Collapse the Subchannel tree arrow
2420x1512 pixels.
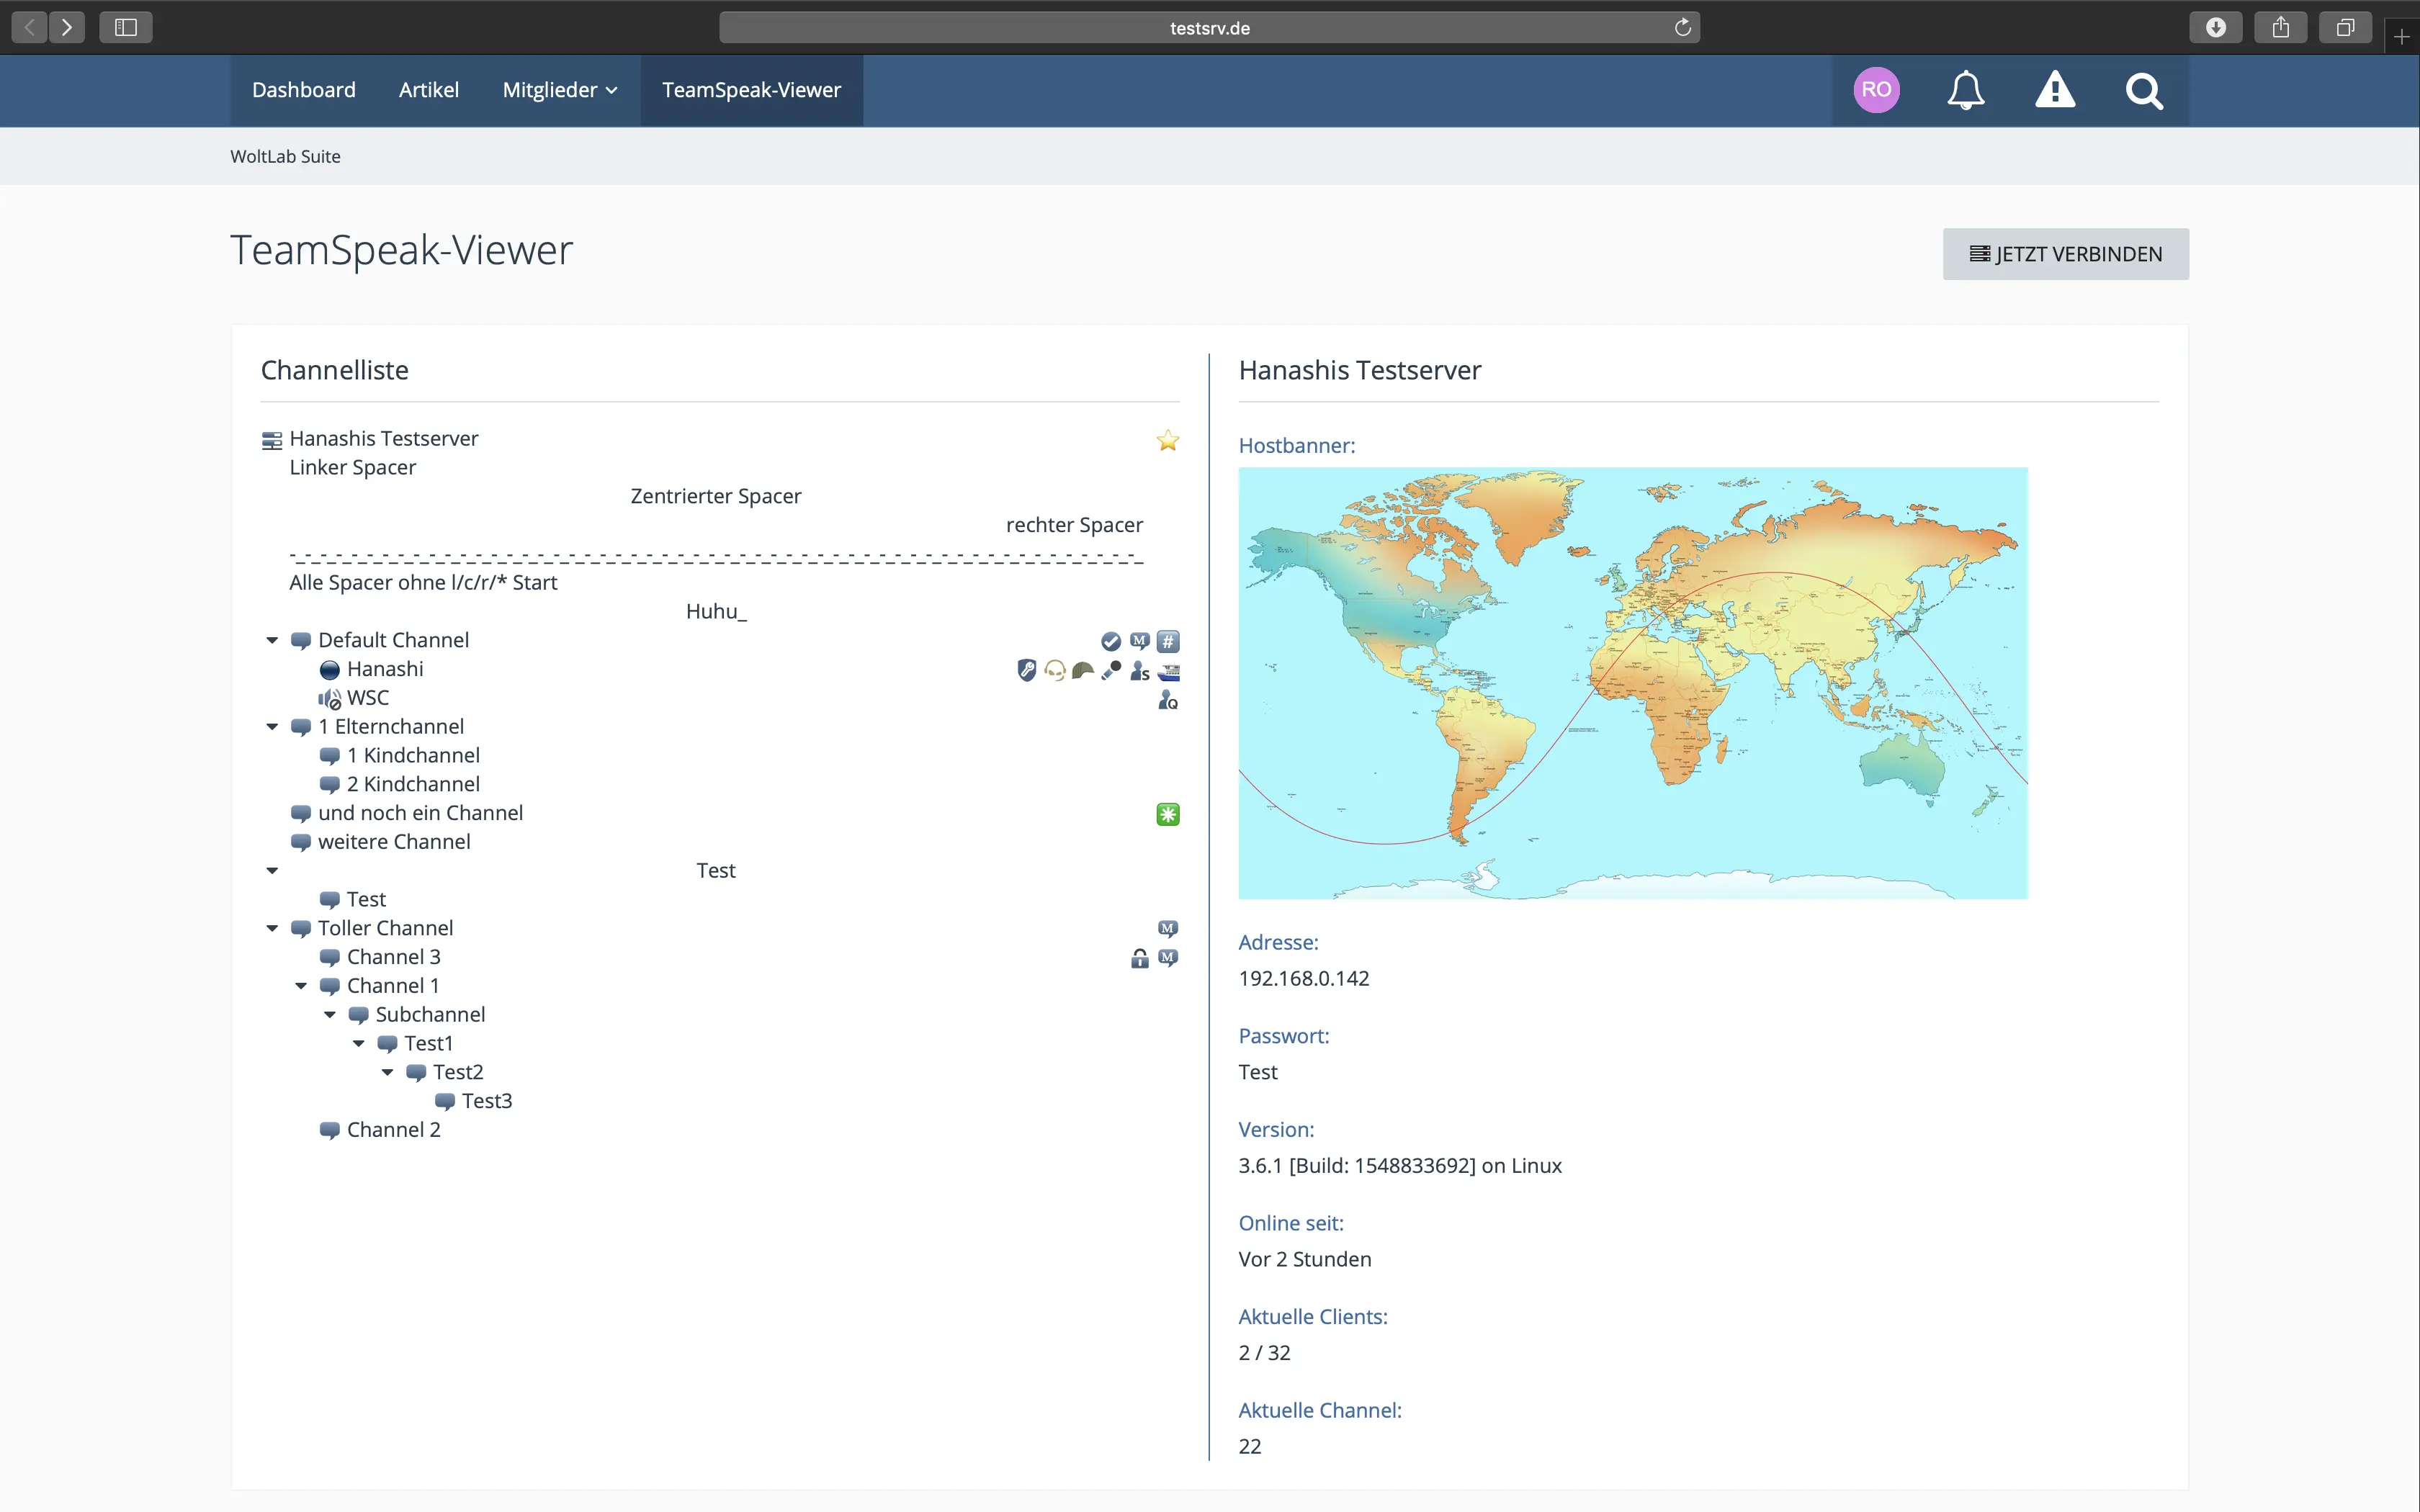[x=330, y=1014]
